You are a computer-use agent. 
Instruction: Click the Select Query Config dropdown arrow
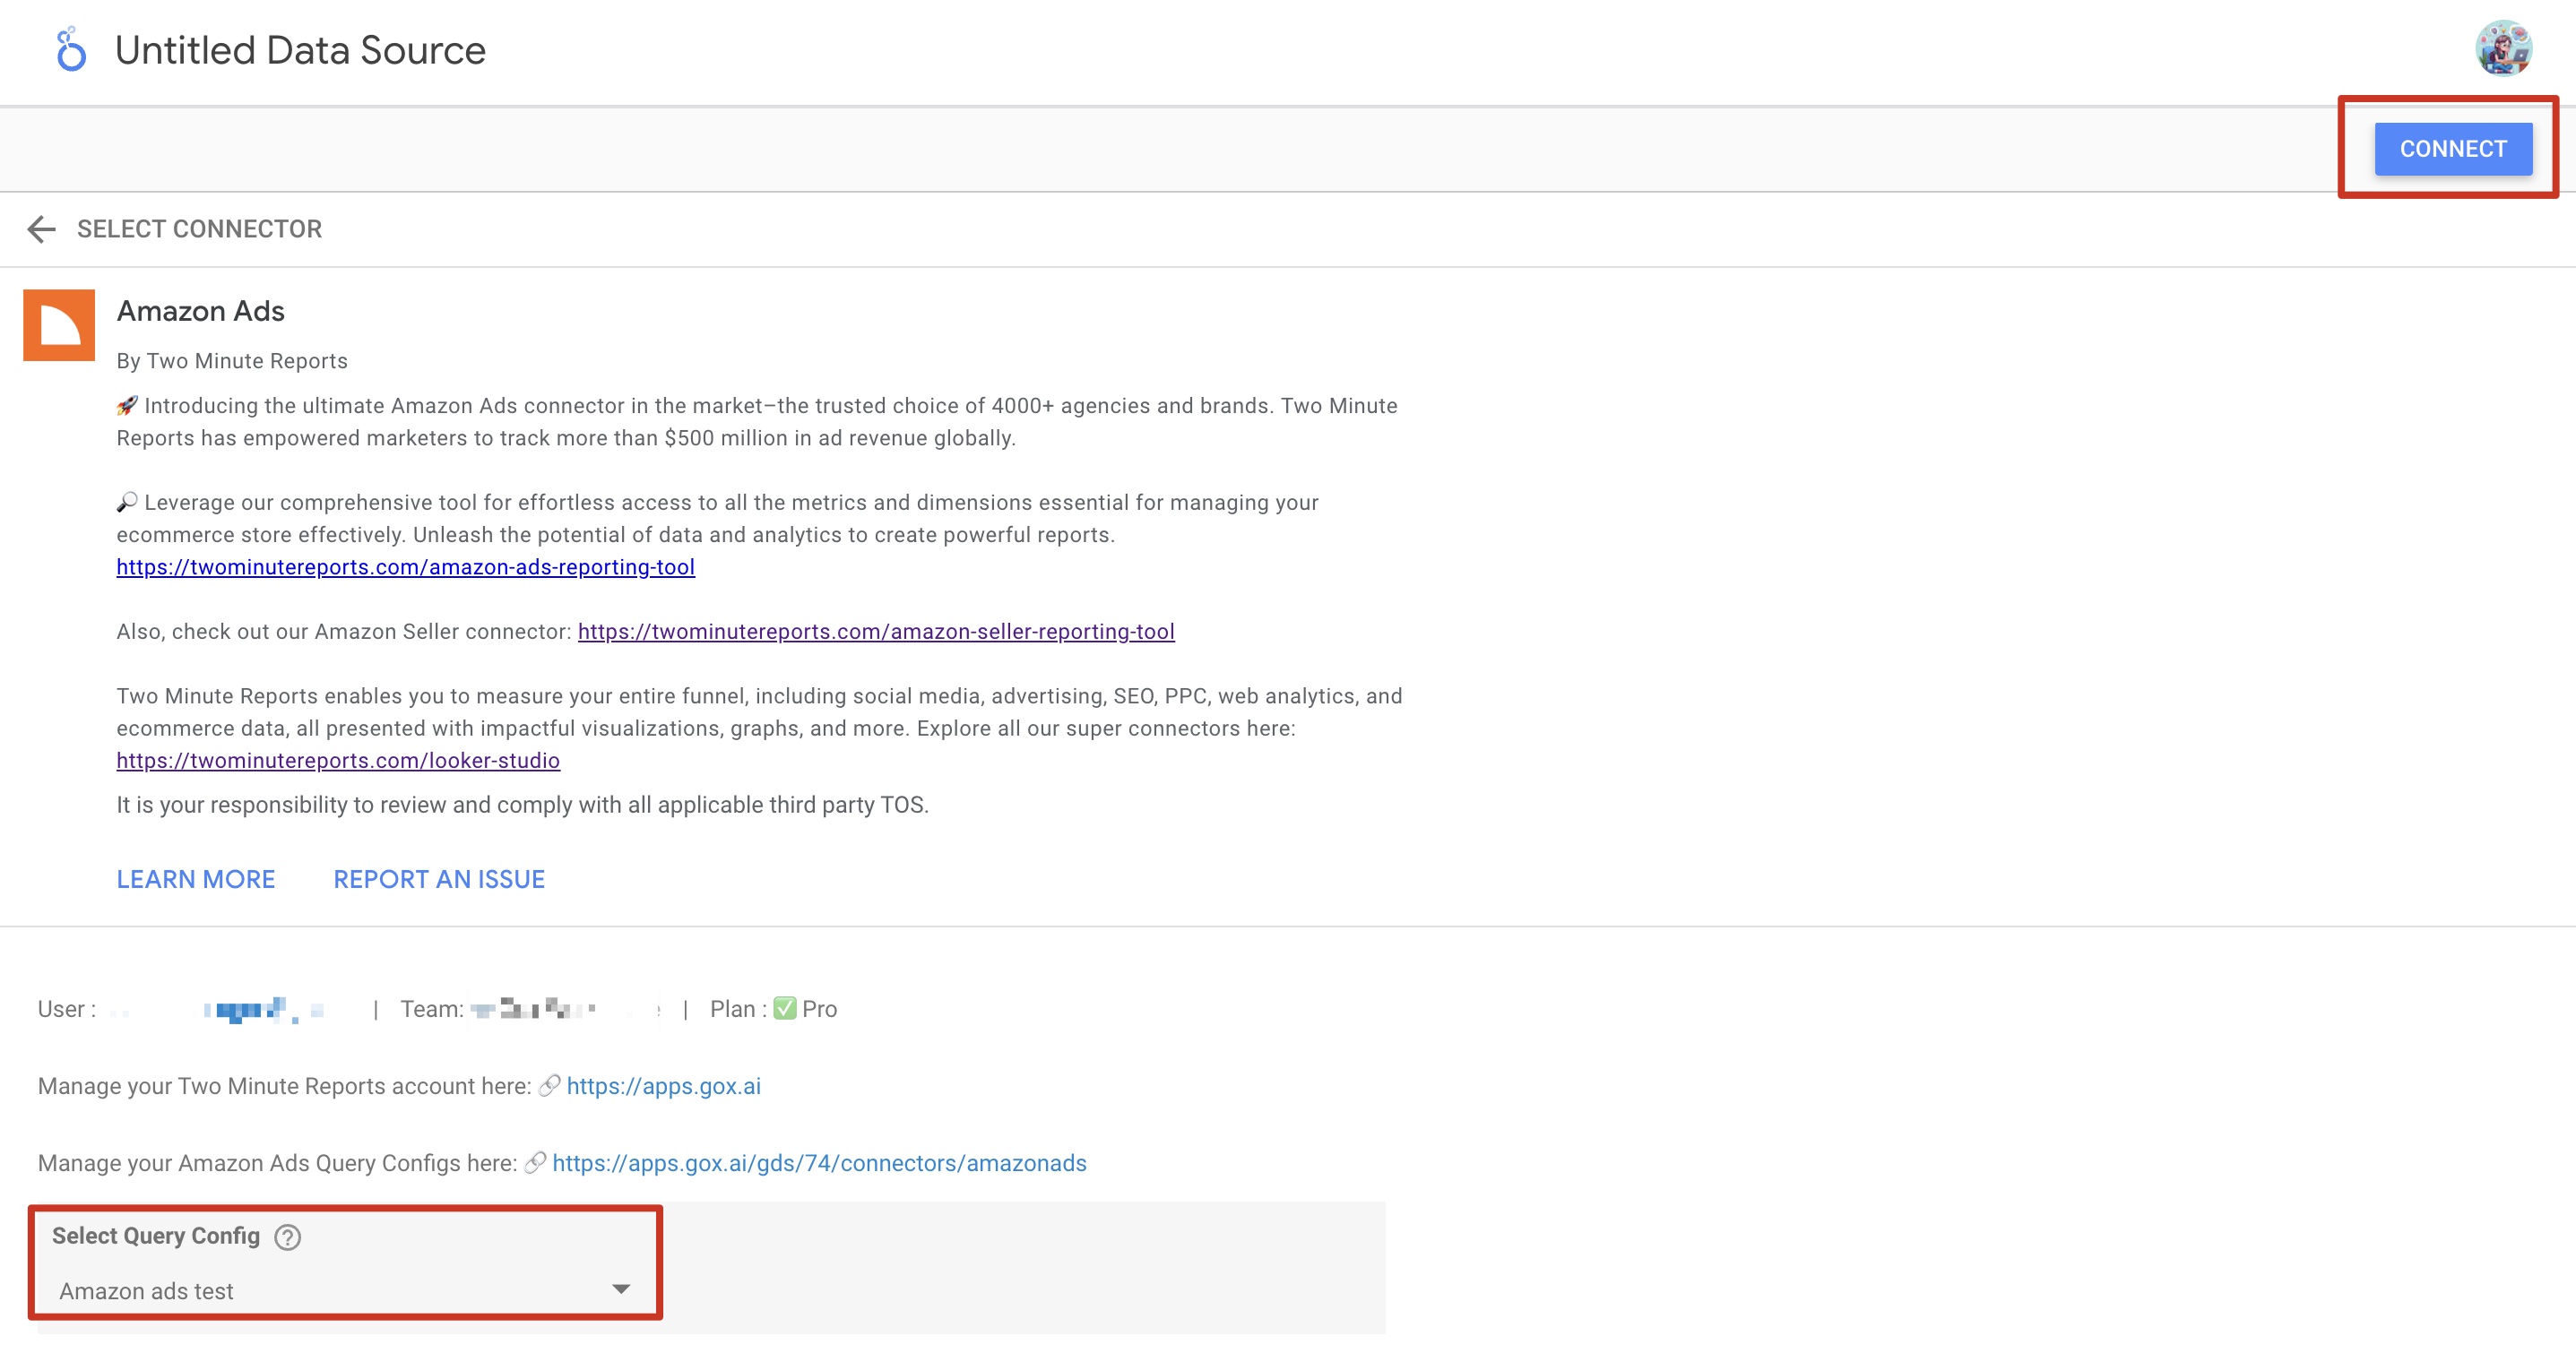(621, 1289)
